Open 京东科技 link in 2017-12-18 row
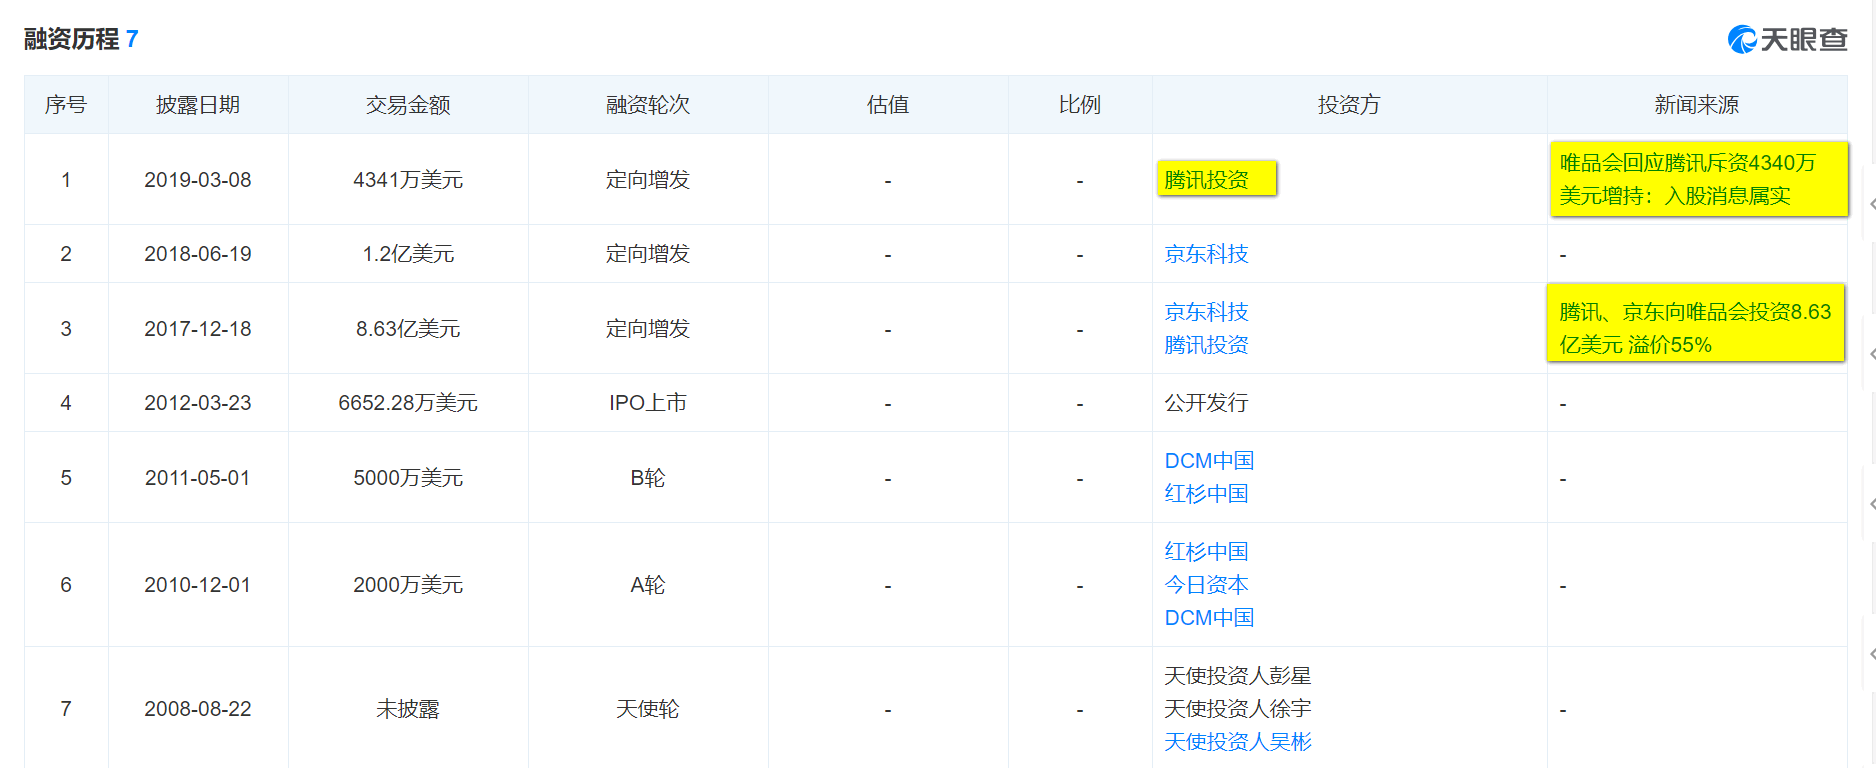 click(x=1206, y=312)
